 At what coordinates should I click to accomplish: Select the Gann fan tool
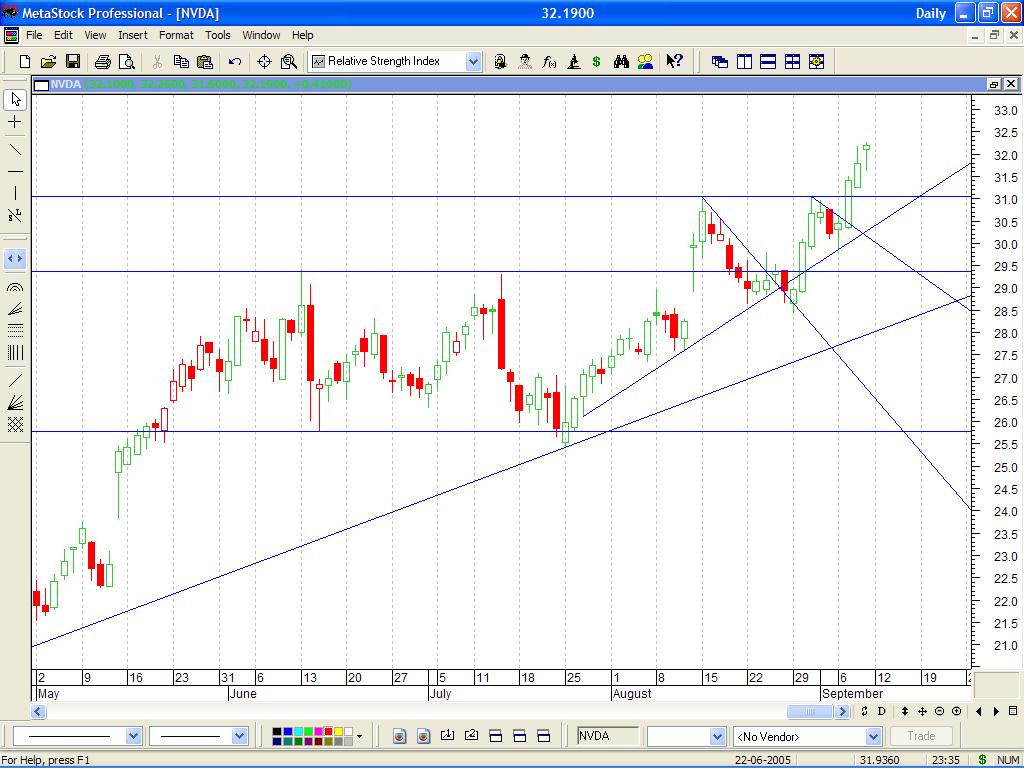click(16, 402)
